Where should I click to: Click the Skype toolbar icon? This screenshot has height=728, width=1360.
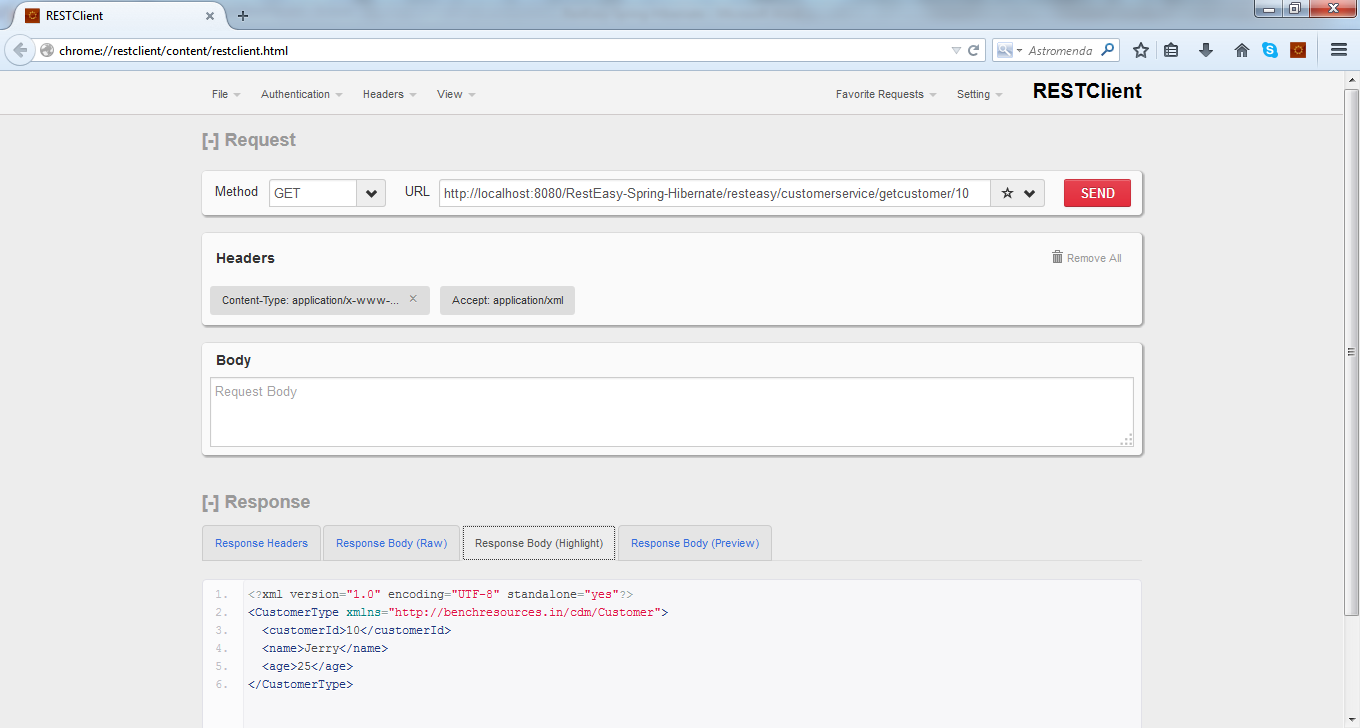tap(1269, 49)
